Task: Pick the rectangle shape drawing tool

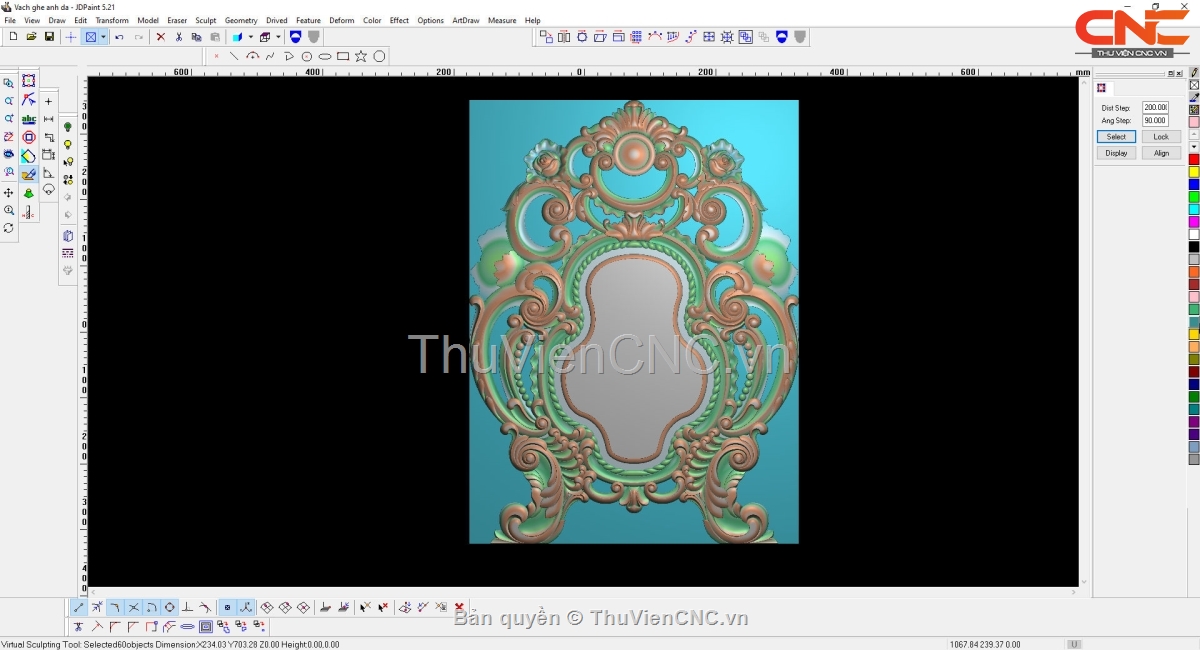Action: pyautogui.click(x=343, y=56)
